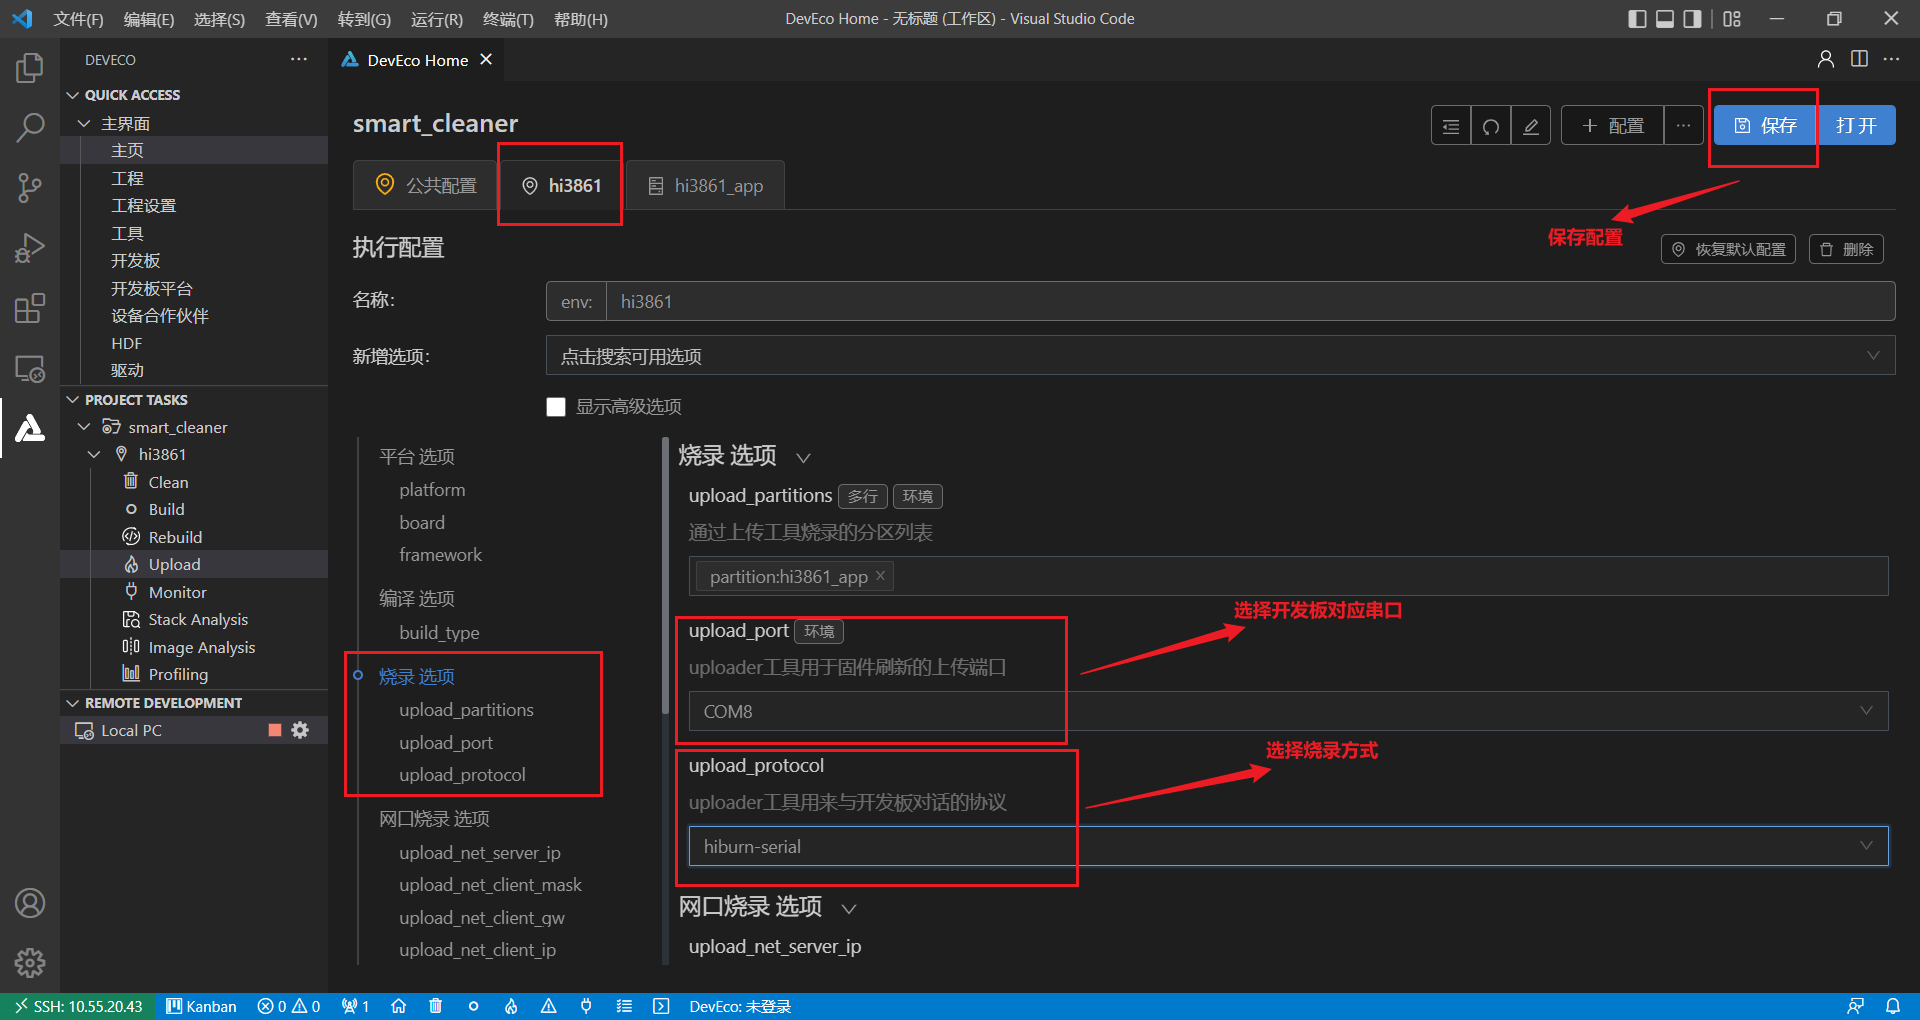
Task: Click the refresh icon in config toolbar
Action: (x=1491, y=126)
